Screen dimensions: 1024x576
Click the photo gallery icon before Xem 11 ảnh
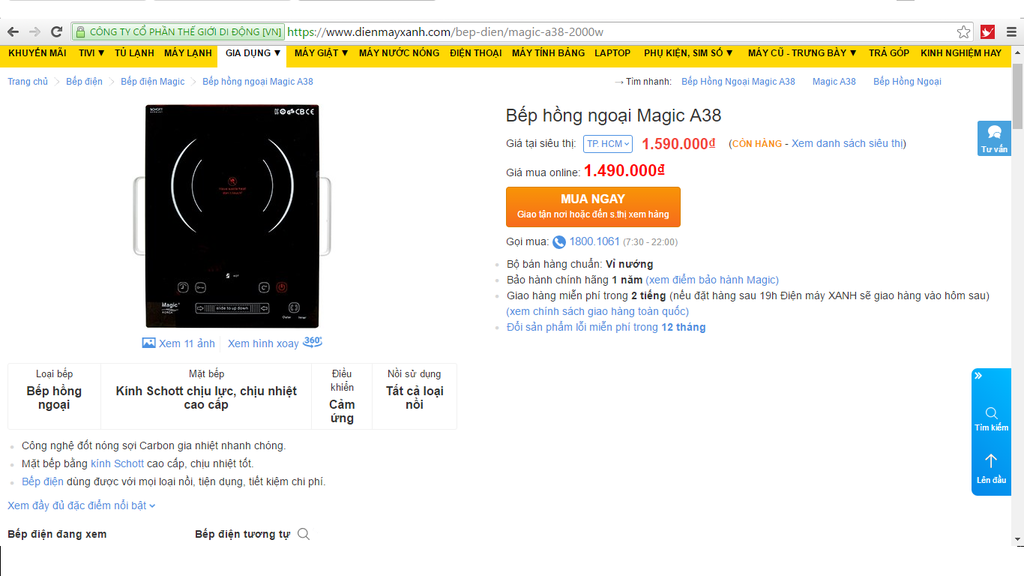tap(149, 343)
